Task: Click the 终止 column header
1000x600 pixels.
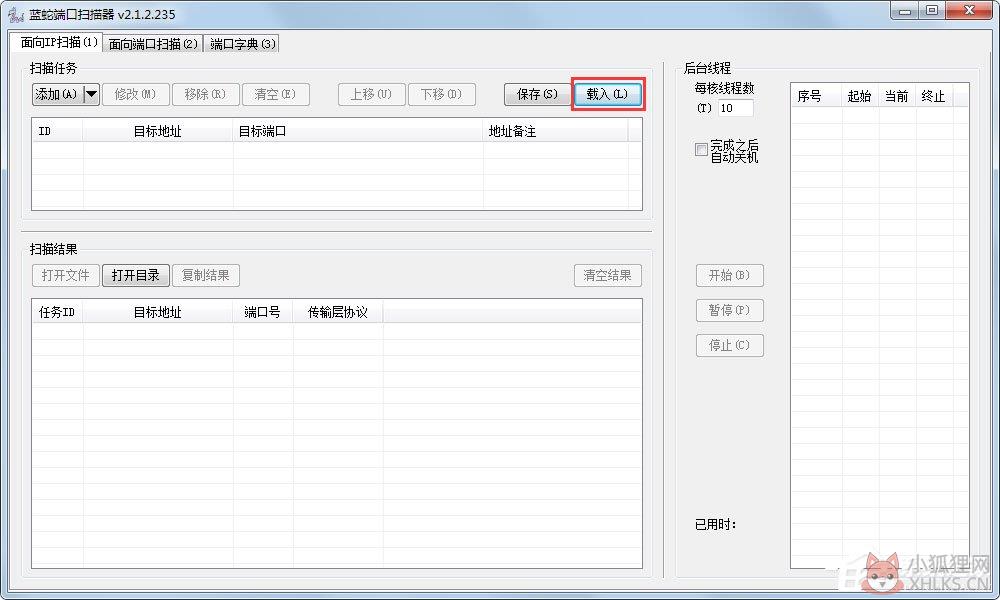Action: tap(934, 96)
